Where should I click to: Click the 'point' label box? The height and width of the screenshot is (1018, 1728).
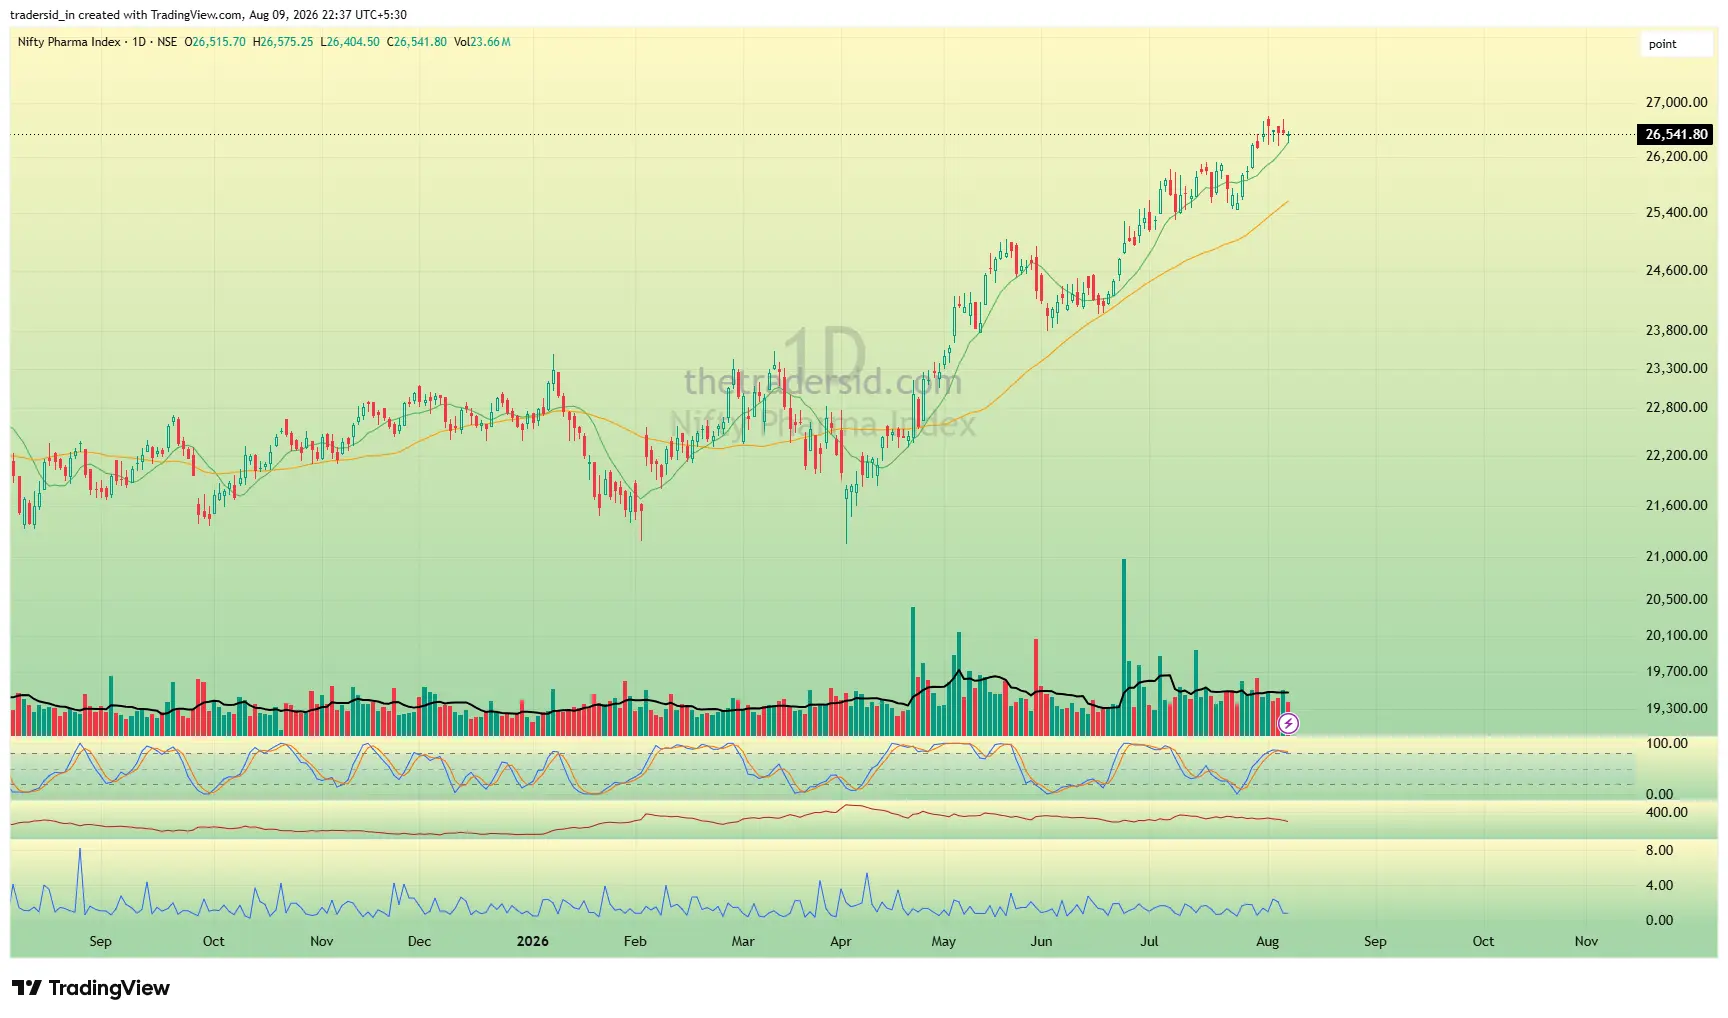tap(1676, 44)
